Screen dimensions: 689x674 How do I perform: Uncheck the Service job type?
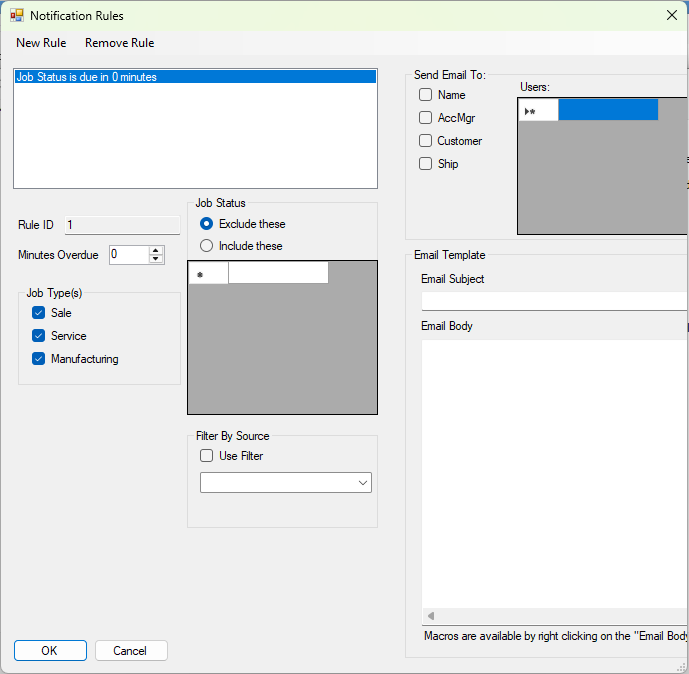(x=39, y=336)
